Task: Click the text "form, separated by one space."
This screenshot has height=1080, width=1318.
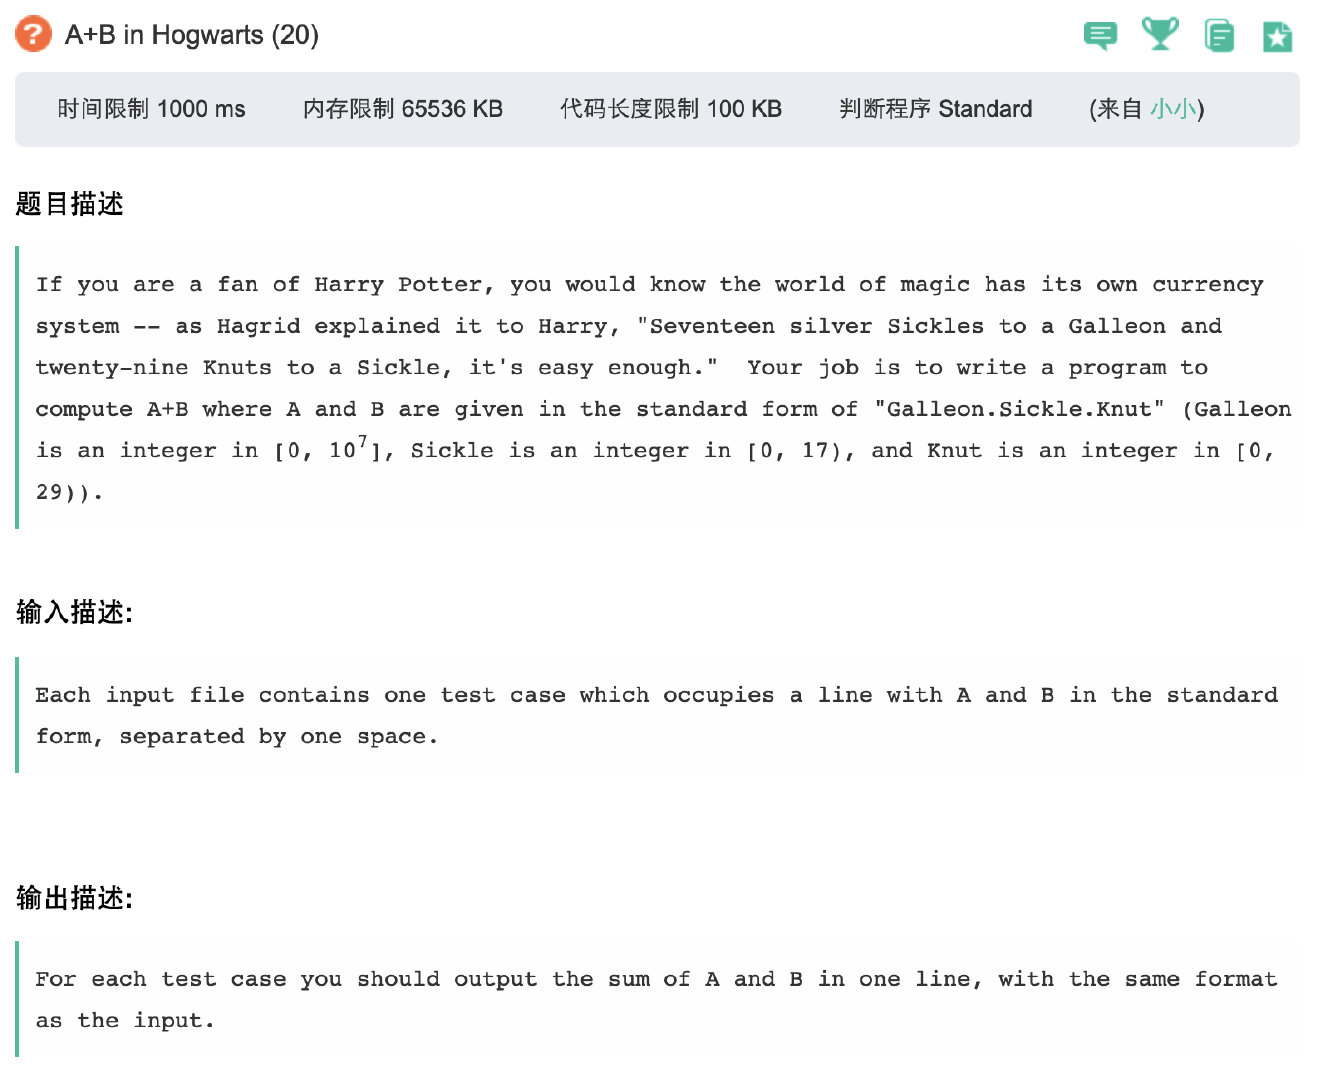Action: pos(237,737)
